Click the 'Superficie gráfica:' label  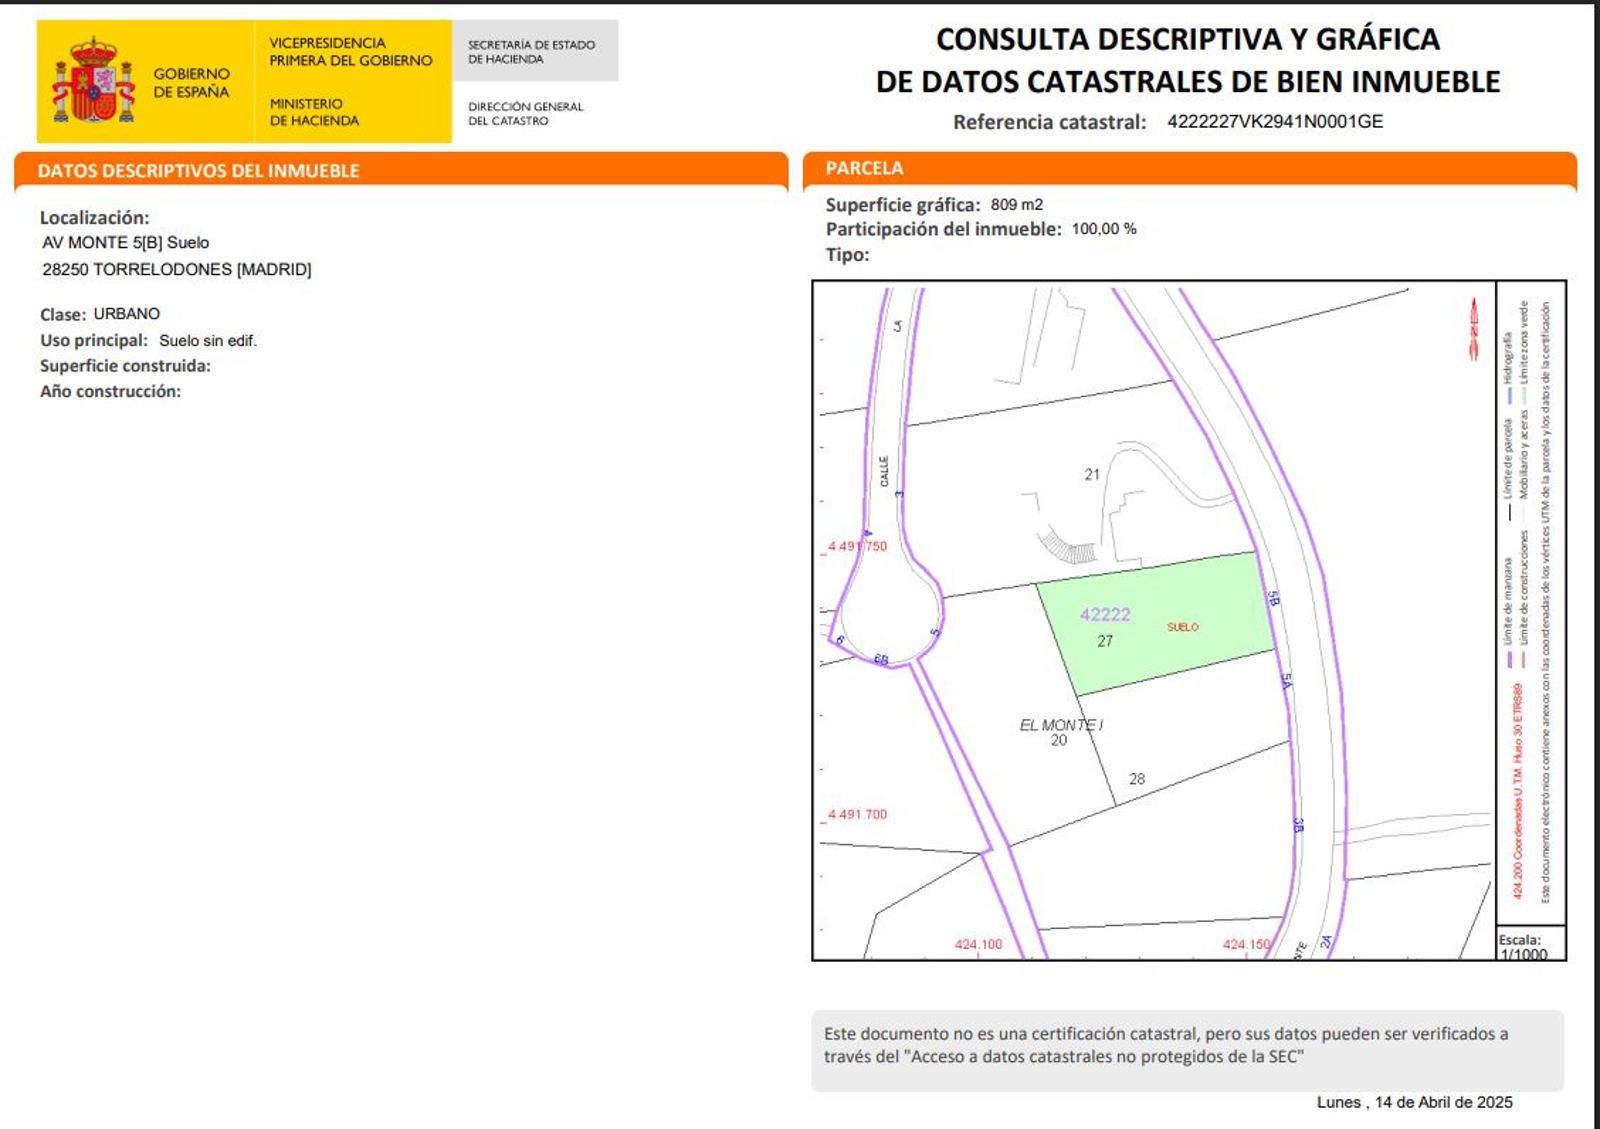[903, 205]
